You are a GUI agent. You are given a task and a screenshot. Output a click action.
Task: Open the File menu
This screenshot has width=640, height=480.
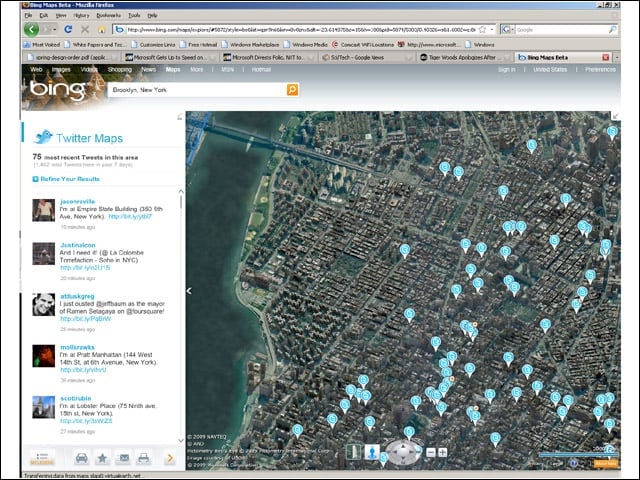(x=28, y=15)
